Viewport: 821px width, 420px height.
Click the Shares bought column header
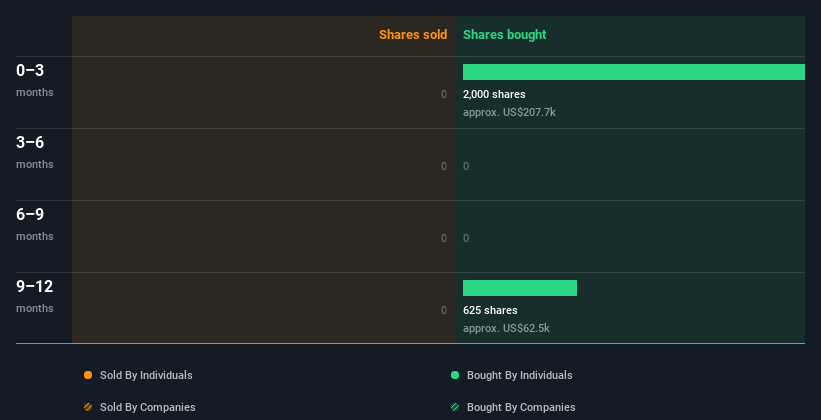(504, 35)
